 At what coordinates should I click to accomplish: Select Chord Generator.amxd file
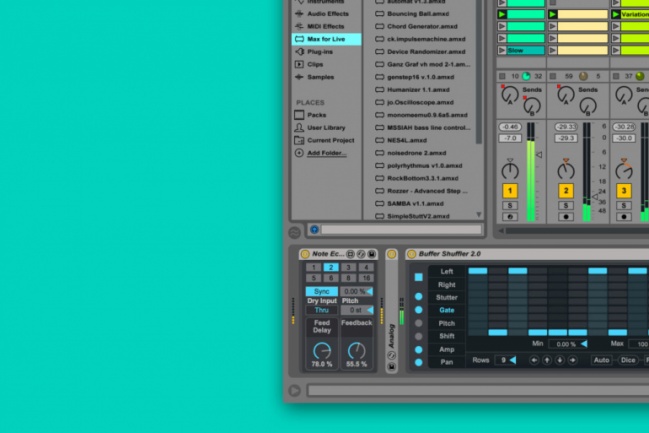click(422, 26)
